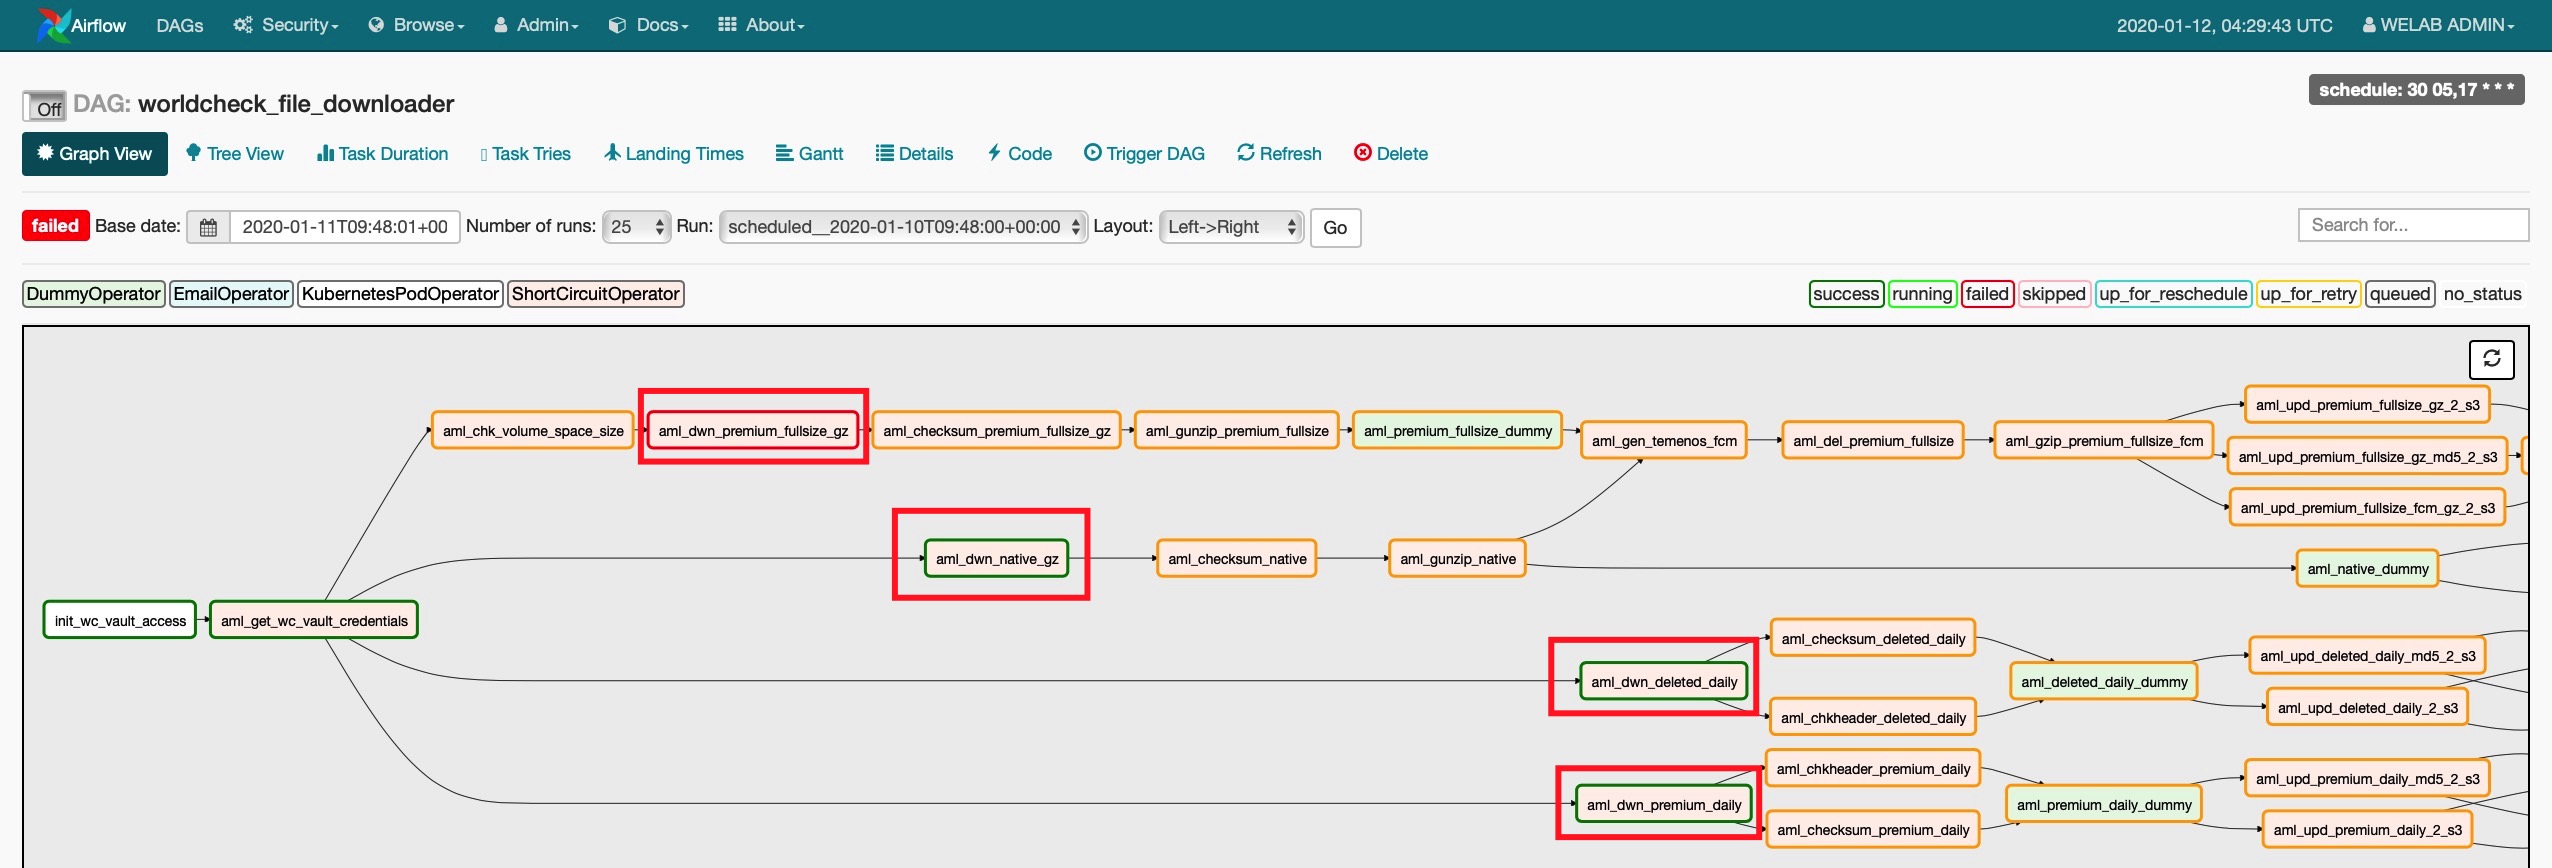
Task: Expand the Run selection dropdown
Action: click(x=903, y=227)
